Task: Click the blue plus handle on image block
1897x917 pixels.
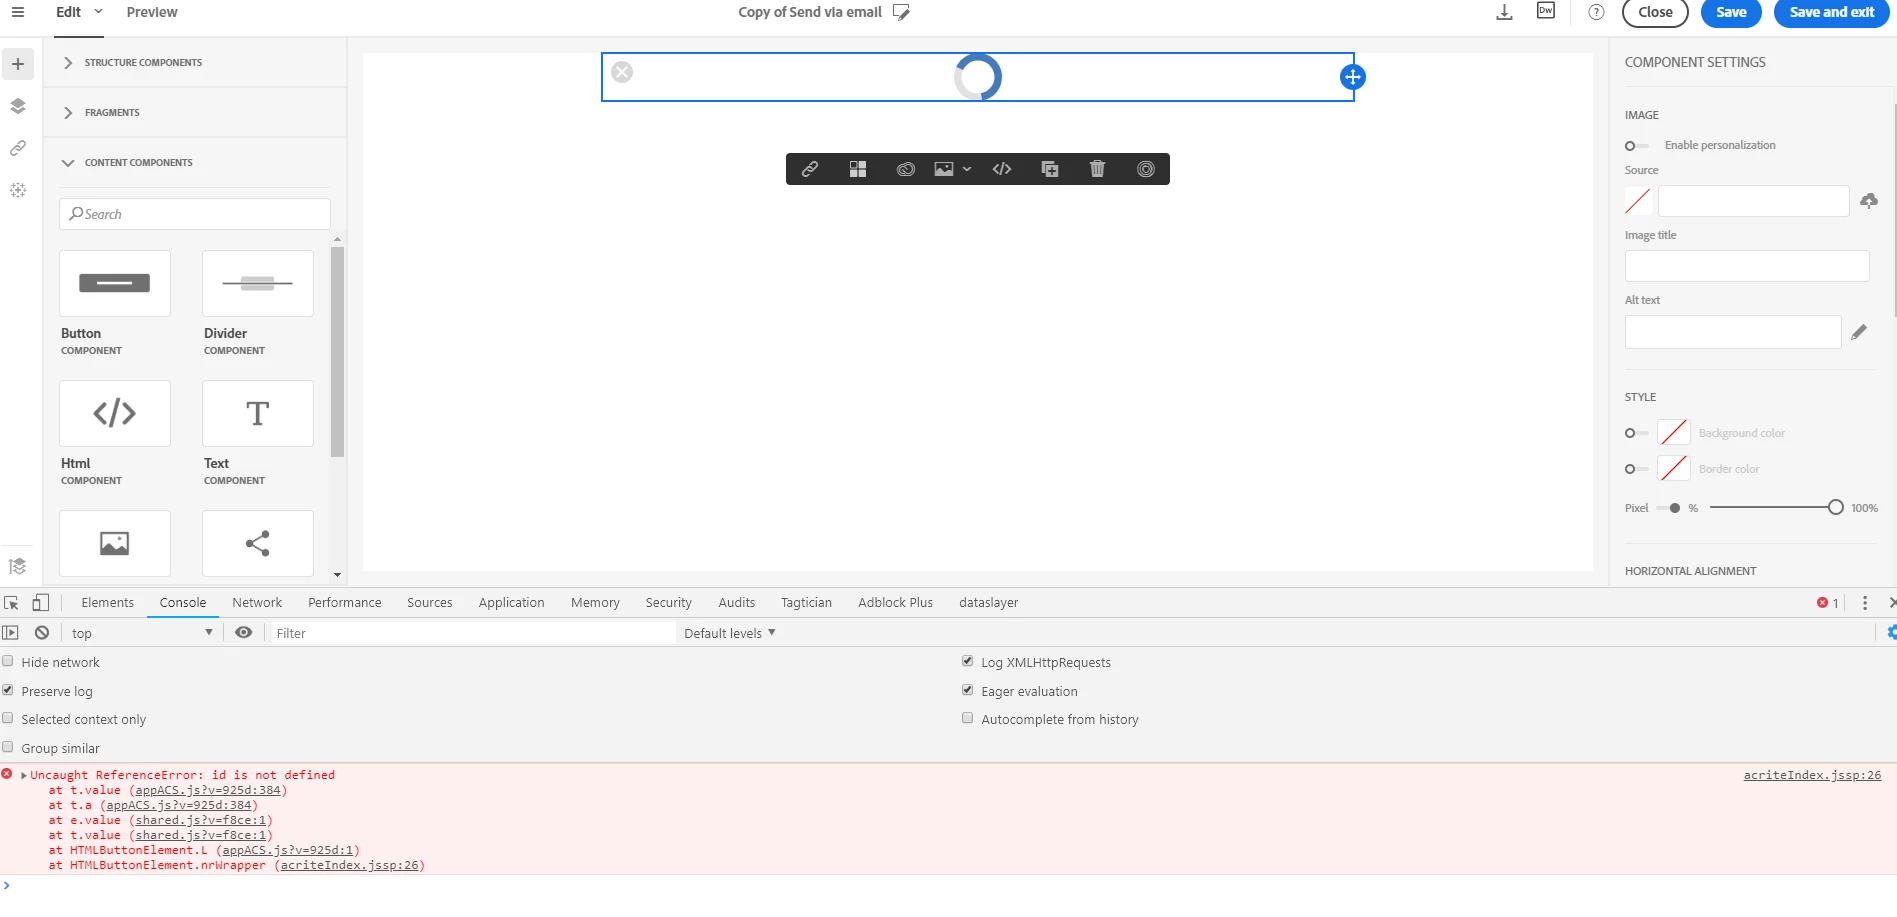Action: click(x=1353, y=77)
